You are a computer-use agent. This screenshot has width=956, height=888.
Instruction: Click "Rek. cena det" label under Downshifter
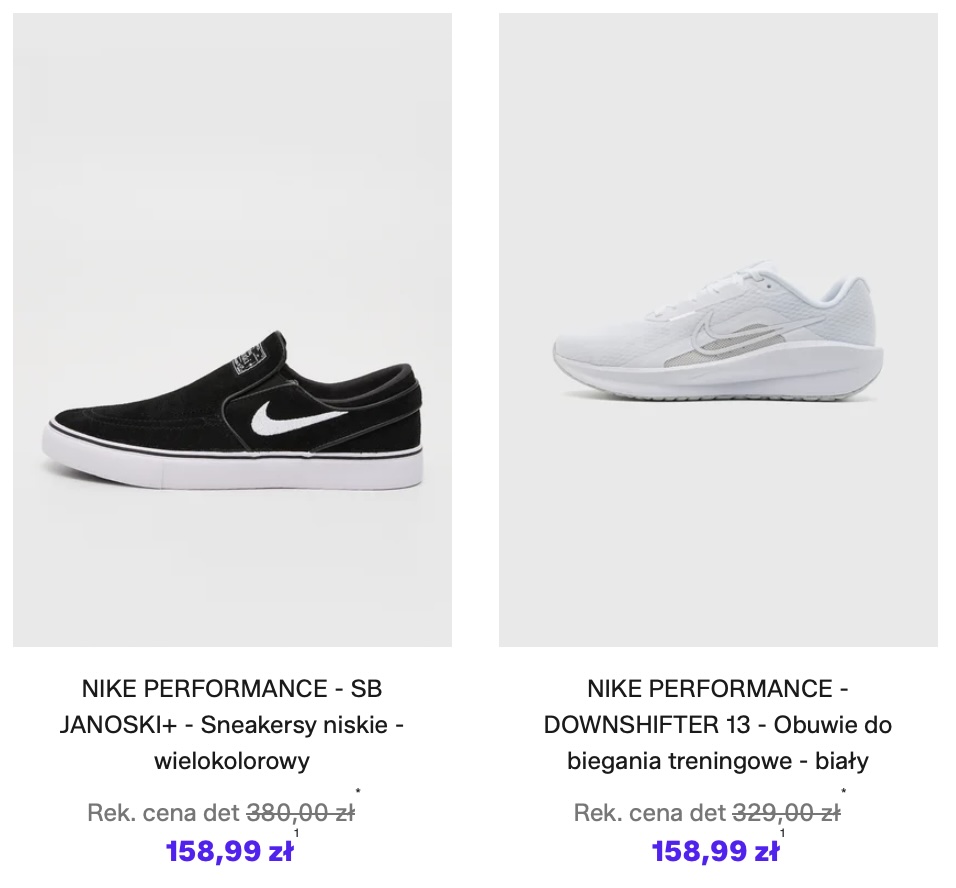click(650, 813)
